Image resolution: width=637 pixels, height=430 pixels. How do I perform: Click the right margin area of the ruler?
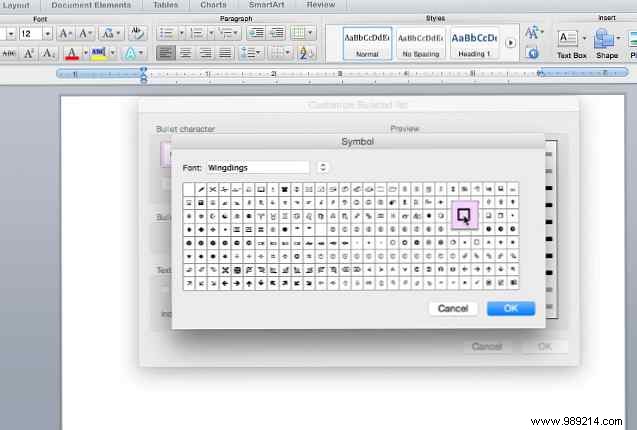pyautogui.click(x=584, y=73)
